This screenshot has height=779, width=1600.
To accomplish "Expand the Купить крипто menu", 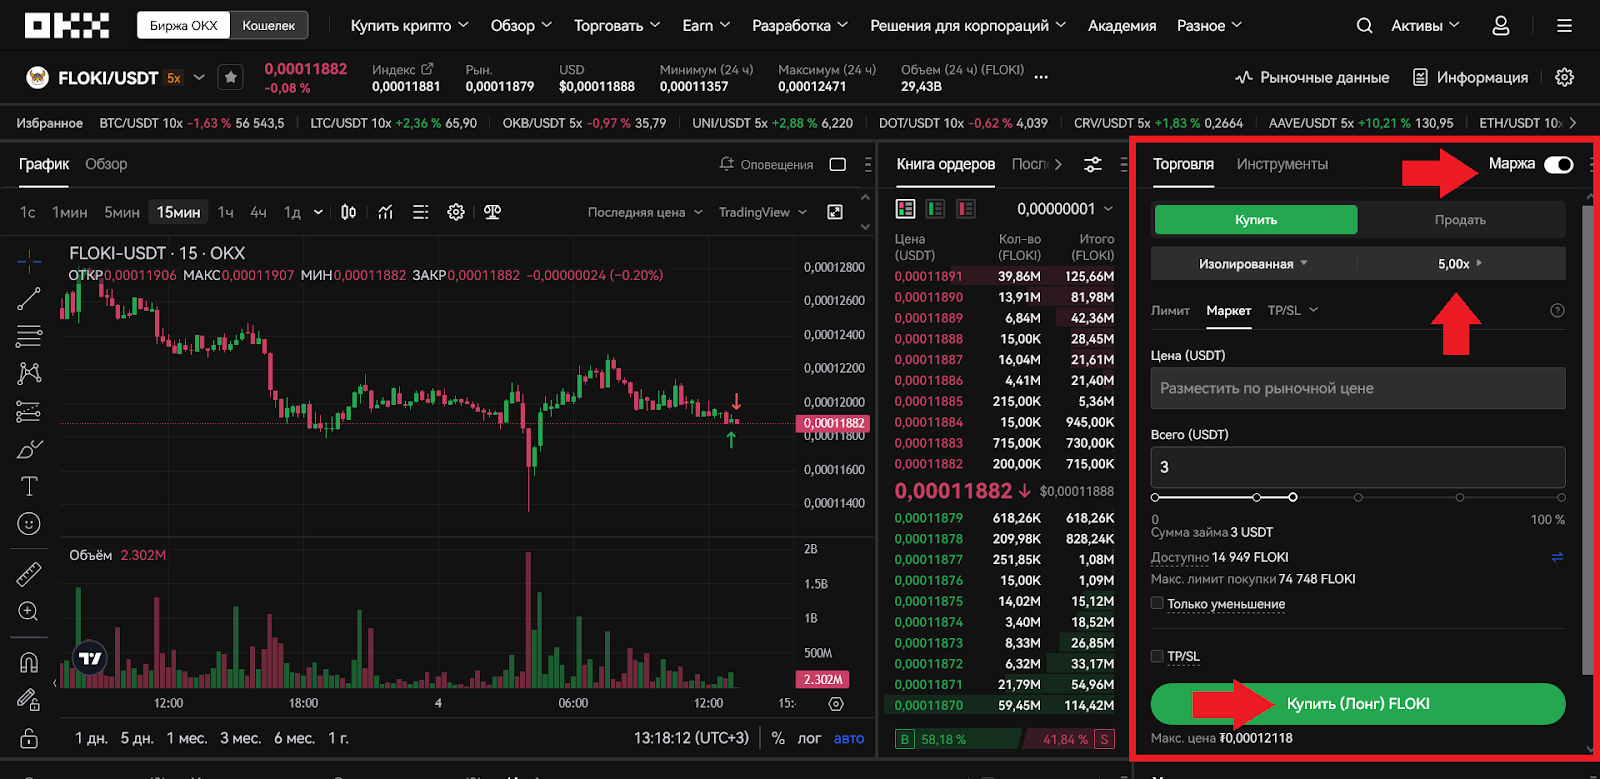I will (409, 26).
